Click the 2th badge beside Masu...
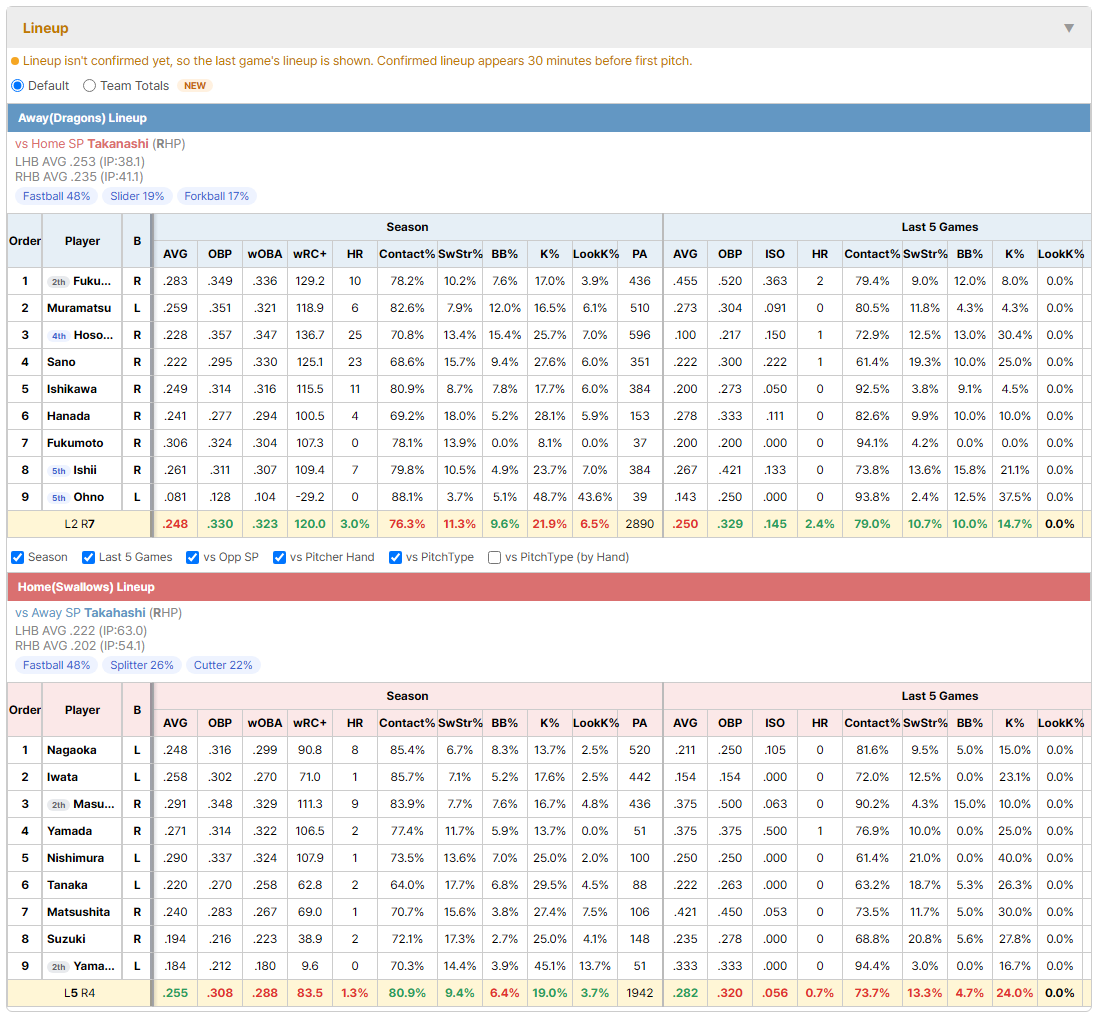The width and height of the screenshot is (1098, 1018). (58, 804)
